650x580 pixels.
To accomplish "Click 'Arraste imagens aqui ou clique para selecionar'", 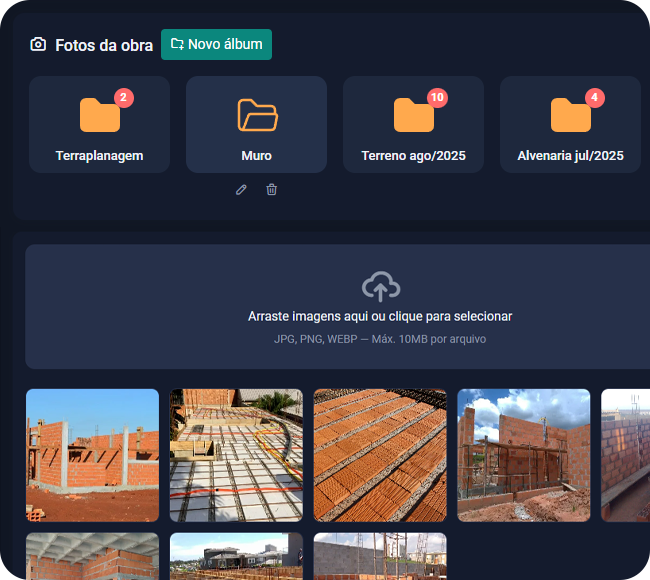I will 380,316.
